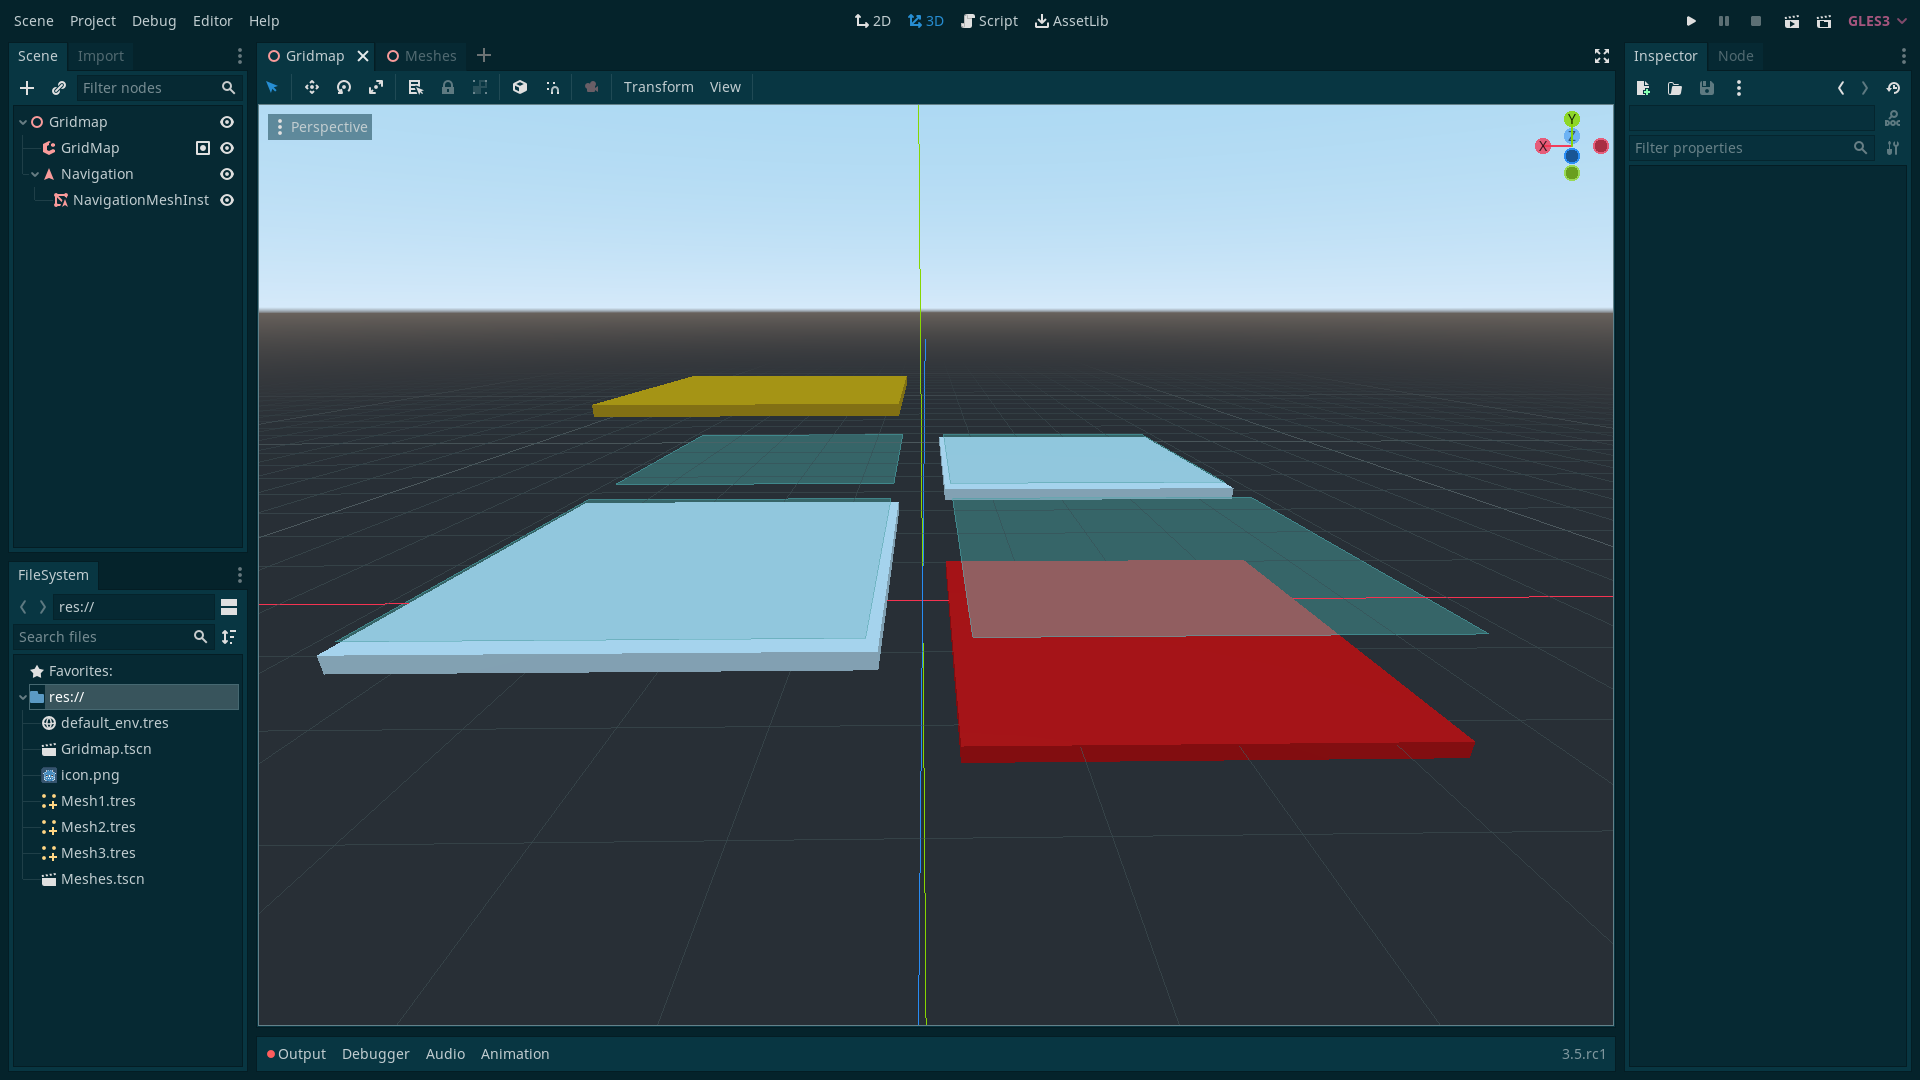Load an existing resource in the Inspector
The width and height of the screenshot is (1920, 1080).
coord(1675,88)
